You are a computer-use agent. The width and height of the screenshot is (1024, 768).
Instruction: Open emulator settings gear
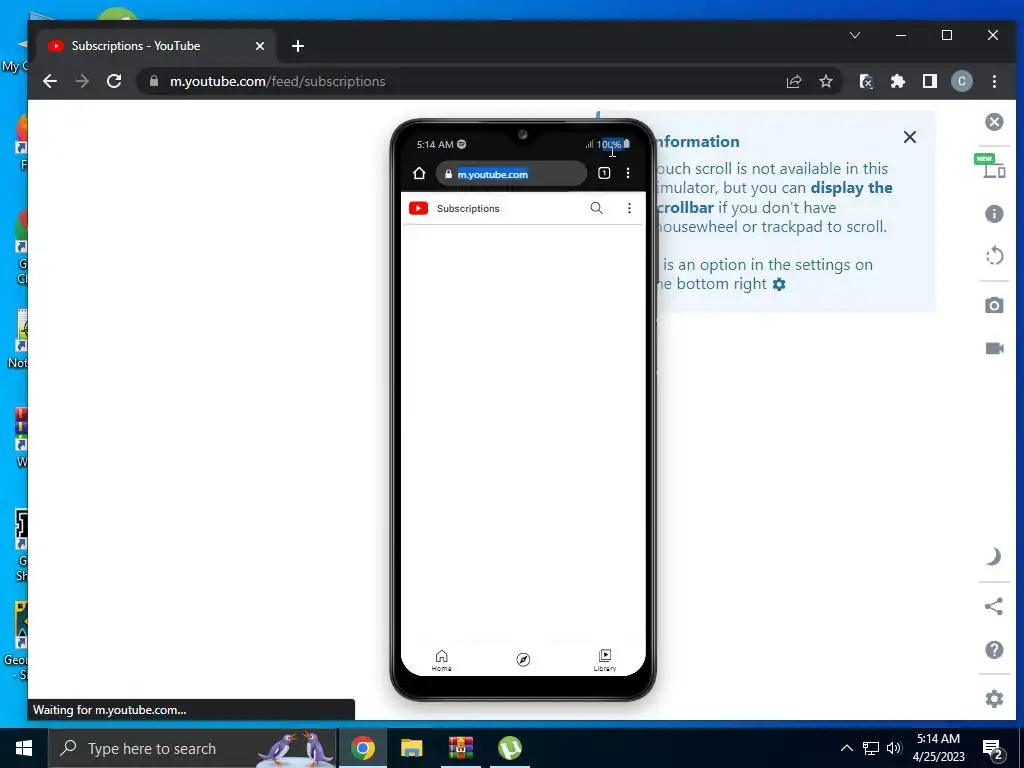994,699
